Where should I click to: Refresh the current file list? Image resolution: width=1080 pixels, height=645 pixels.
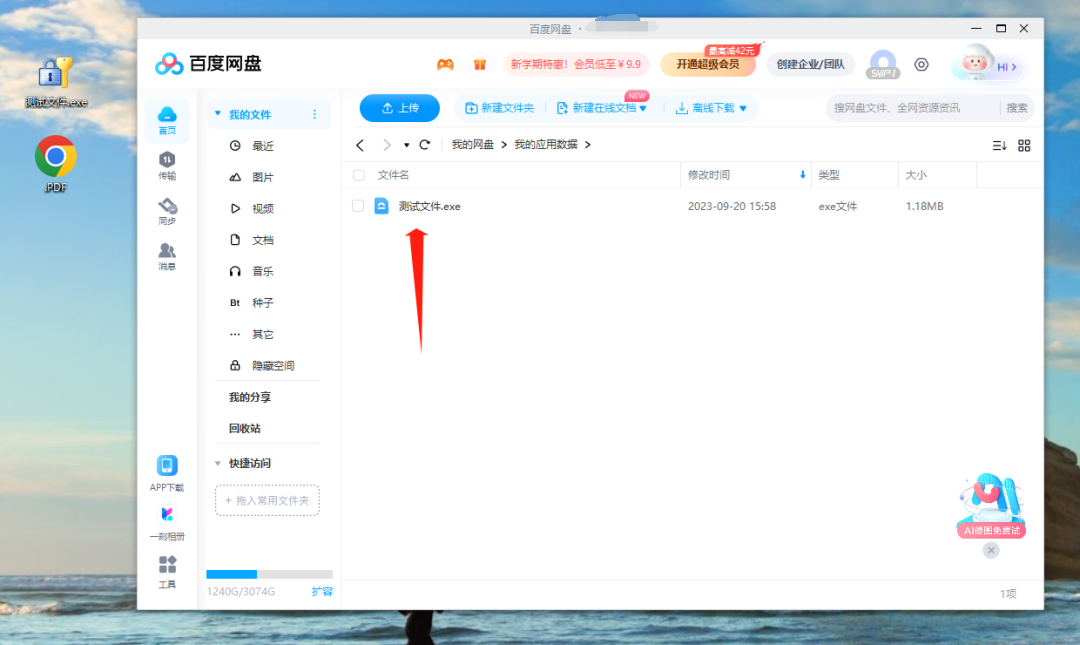[x=425, y=145]
